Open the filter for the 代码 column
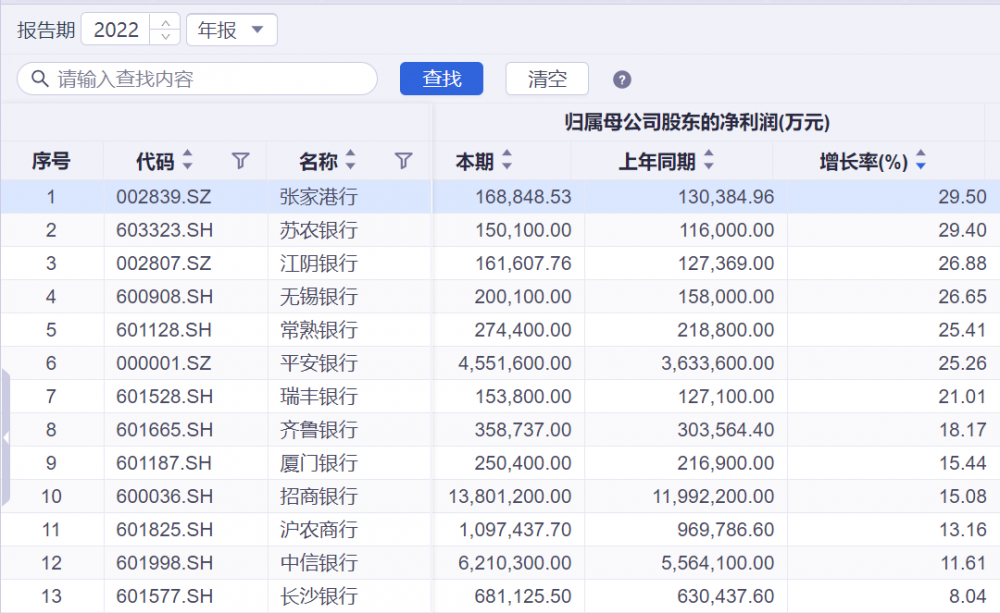Image resolution: width=1000 pixels, height=613 pixels. point(240,161)
